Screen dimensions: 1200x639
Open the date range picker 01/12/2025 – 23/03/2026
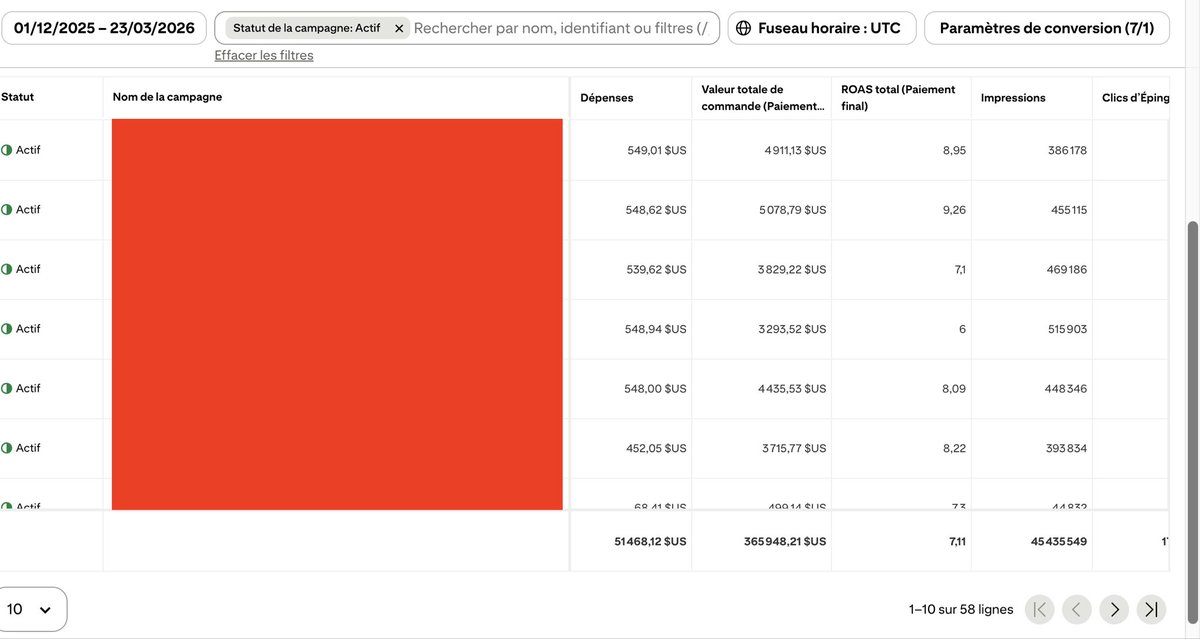(x=104, y=28)
